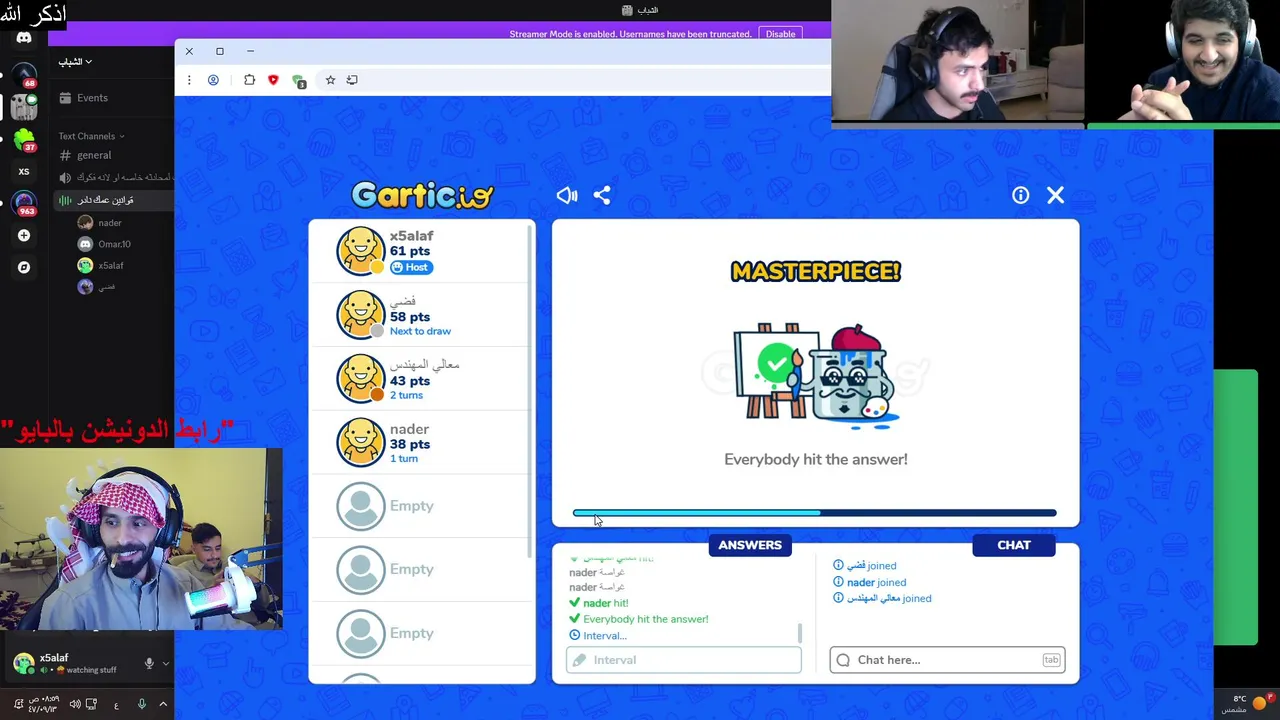This screenshot has width=1280, height=720.
Task: Select the active voice channel with green bars
Action: click(x=114, y=200)
